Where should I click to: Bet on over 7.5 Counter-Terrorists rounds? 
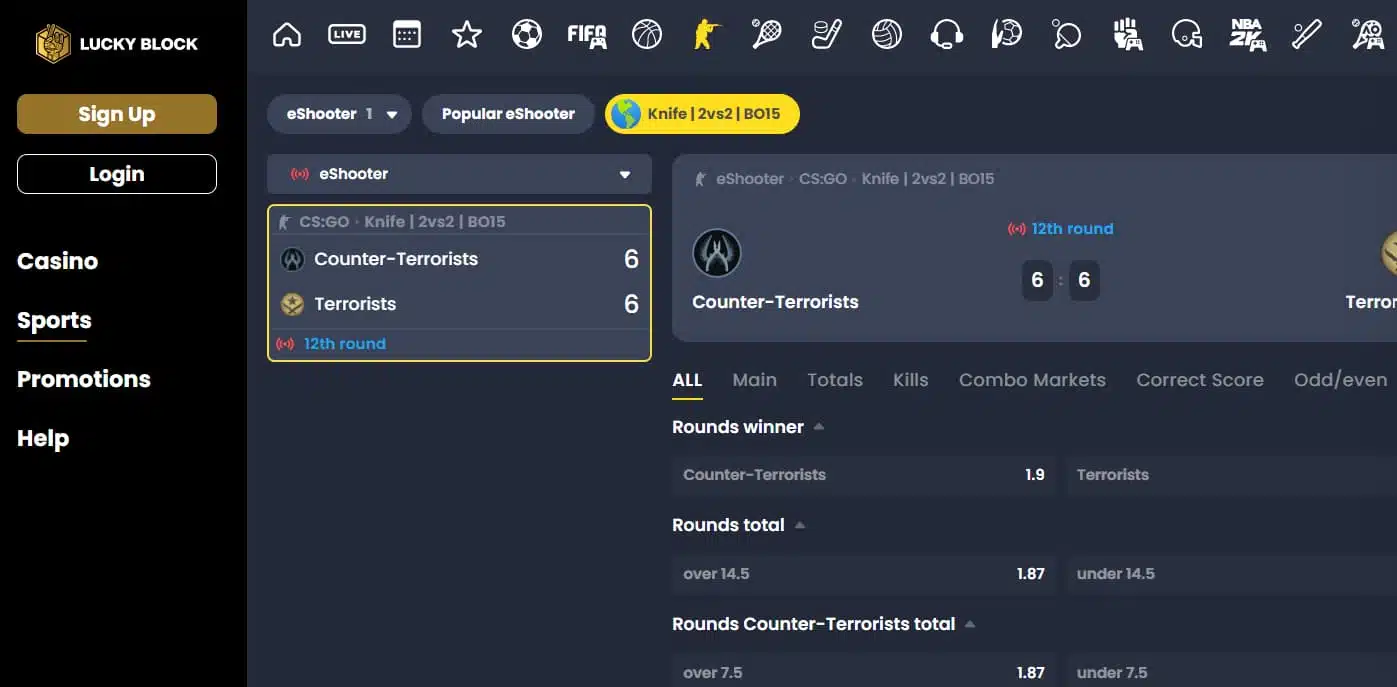[864, 670]
